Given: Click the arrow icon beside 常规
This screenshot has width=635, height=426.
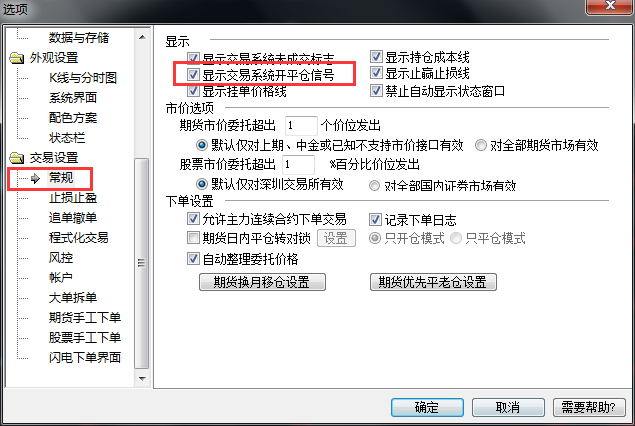Looking at the screenshot, I should (x=36, y=178).
